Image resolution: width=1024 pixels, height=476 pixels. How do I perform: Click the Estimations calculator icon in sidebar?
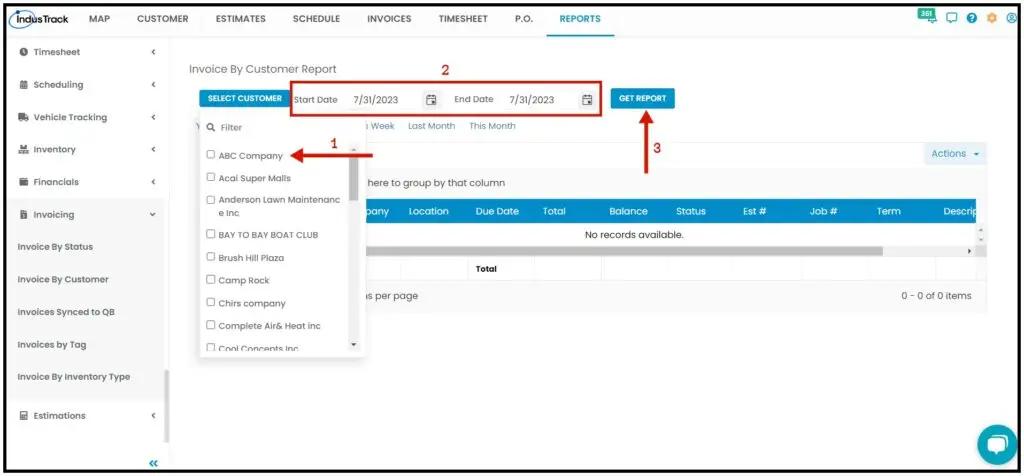(x=24, y=416)
